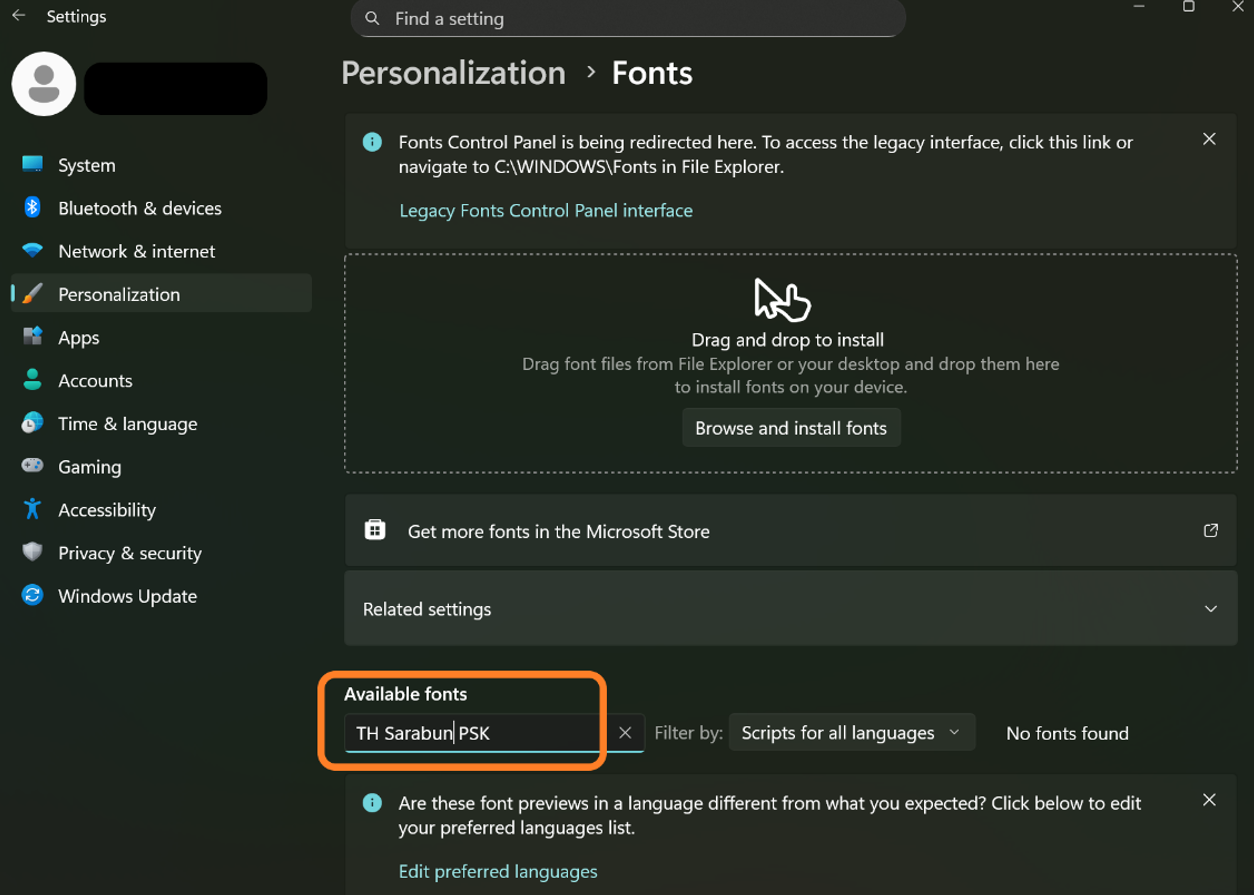Select Accounts in the sidebar

(x=95, y=380)
